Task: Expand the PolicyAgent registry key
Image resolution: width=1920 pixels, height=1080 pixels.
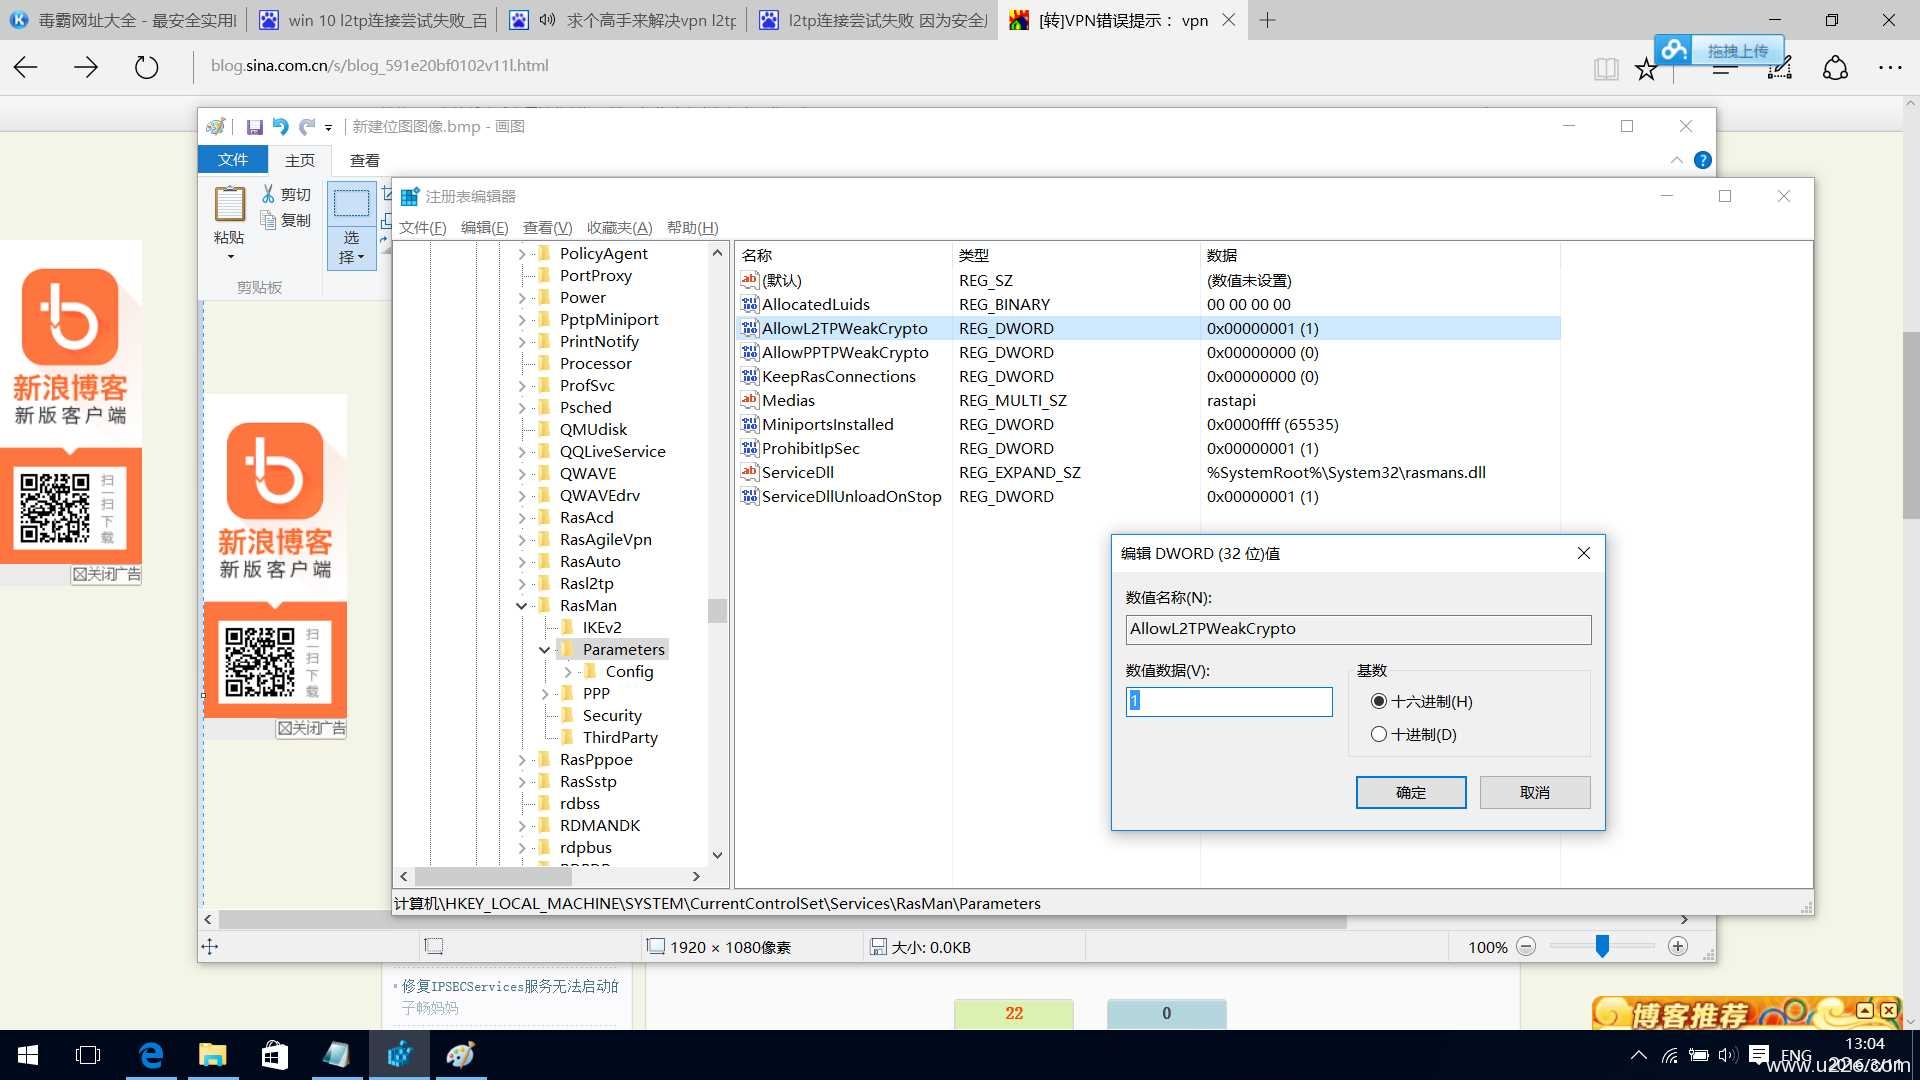Action: coord(521,253)
